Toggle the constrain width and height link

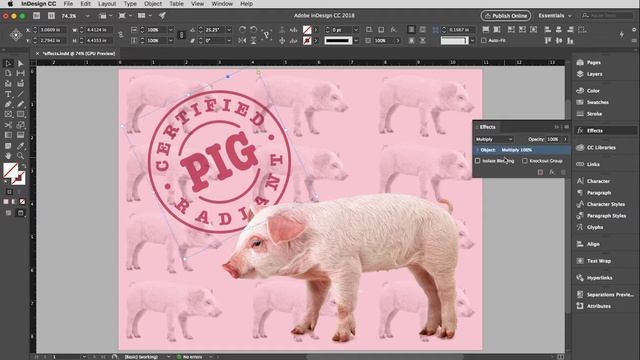(x=121, y=35)
